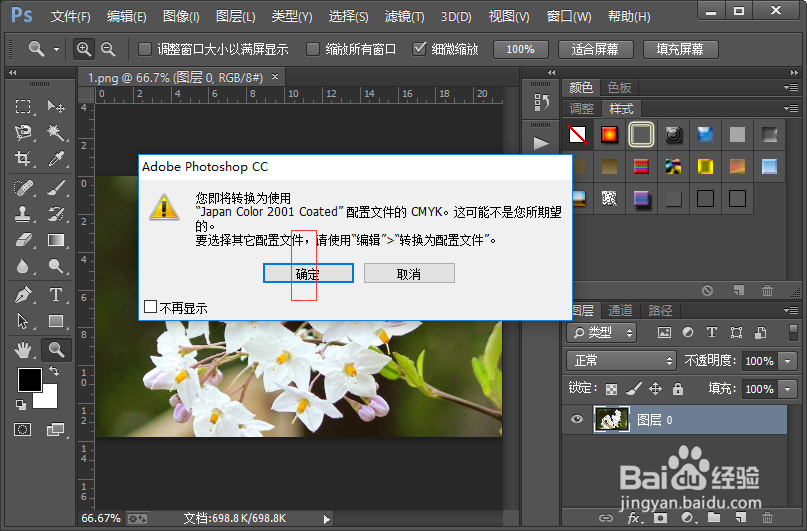Select the Path Selection tool
Viewport: 807px width, 531px height.
(23, 321)
